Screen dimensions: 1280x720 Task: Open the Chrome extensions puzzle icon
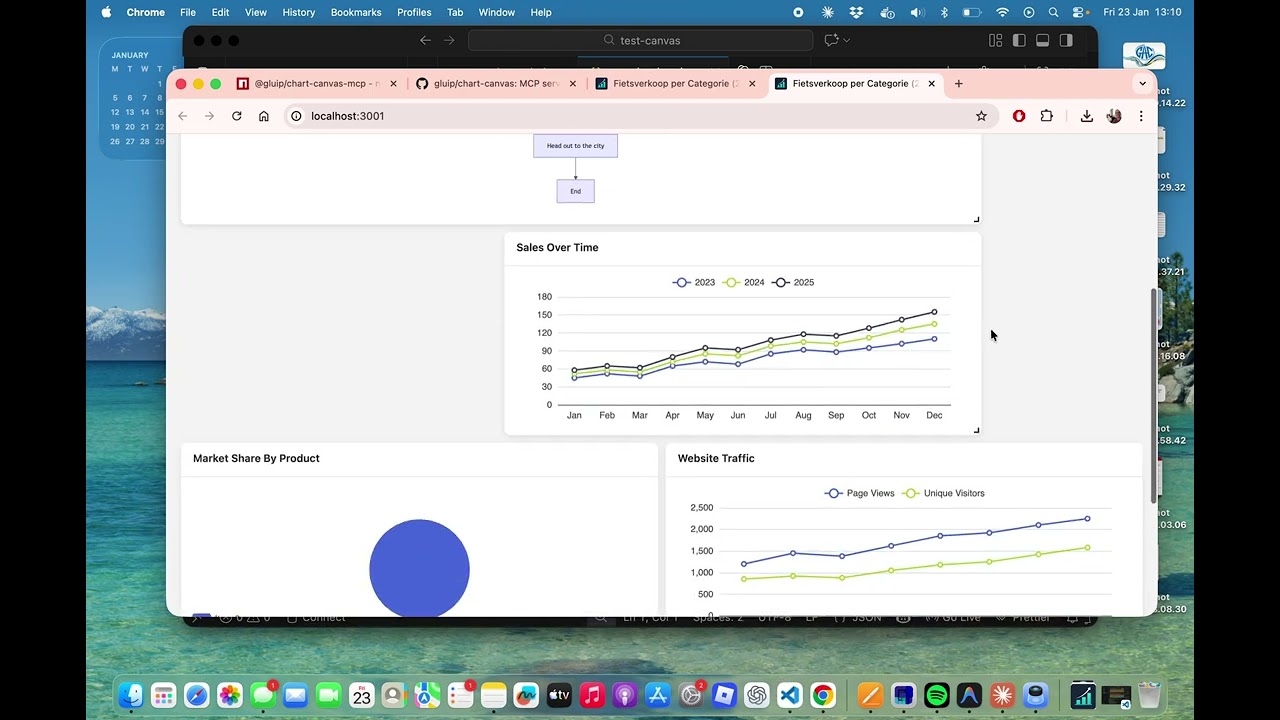1046,116
